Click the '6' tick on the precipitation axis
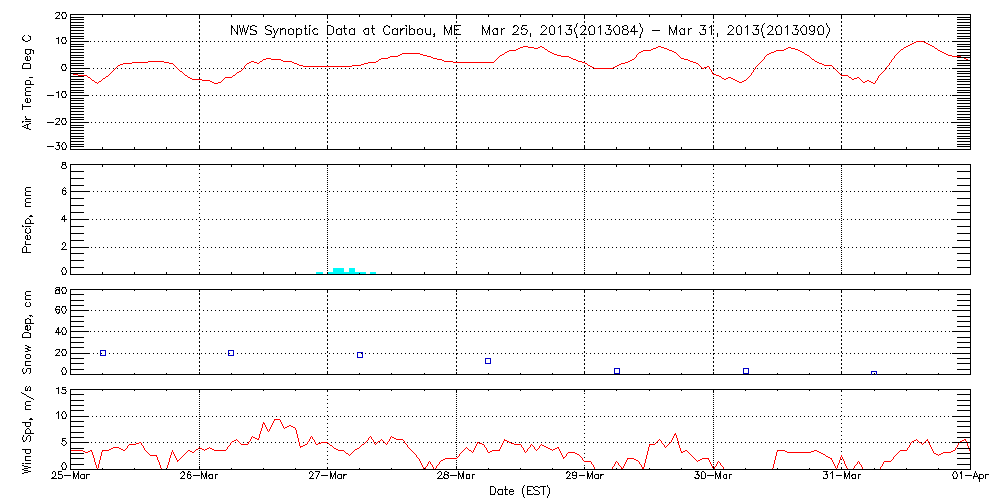 [62, 191]
